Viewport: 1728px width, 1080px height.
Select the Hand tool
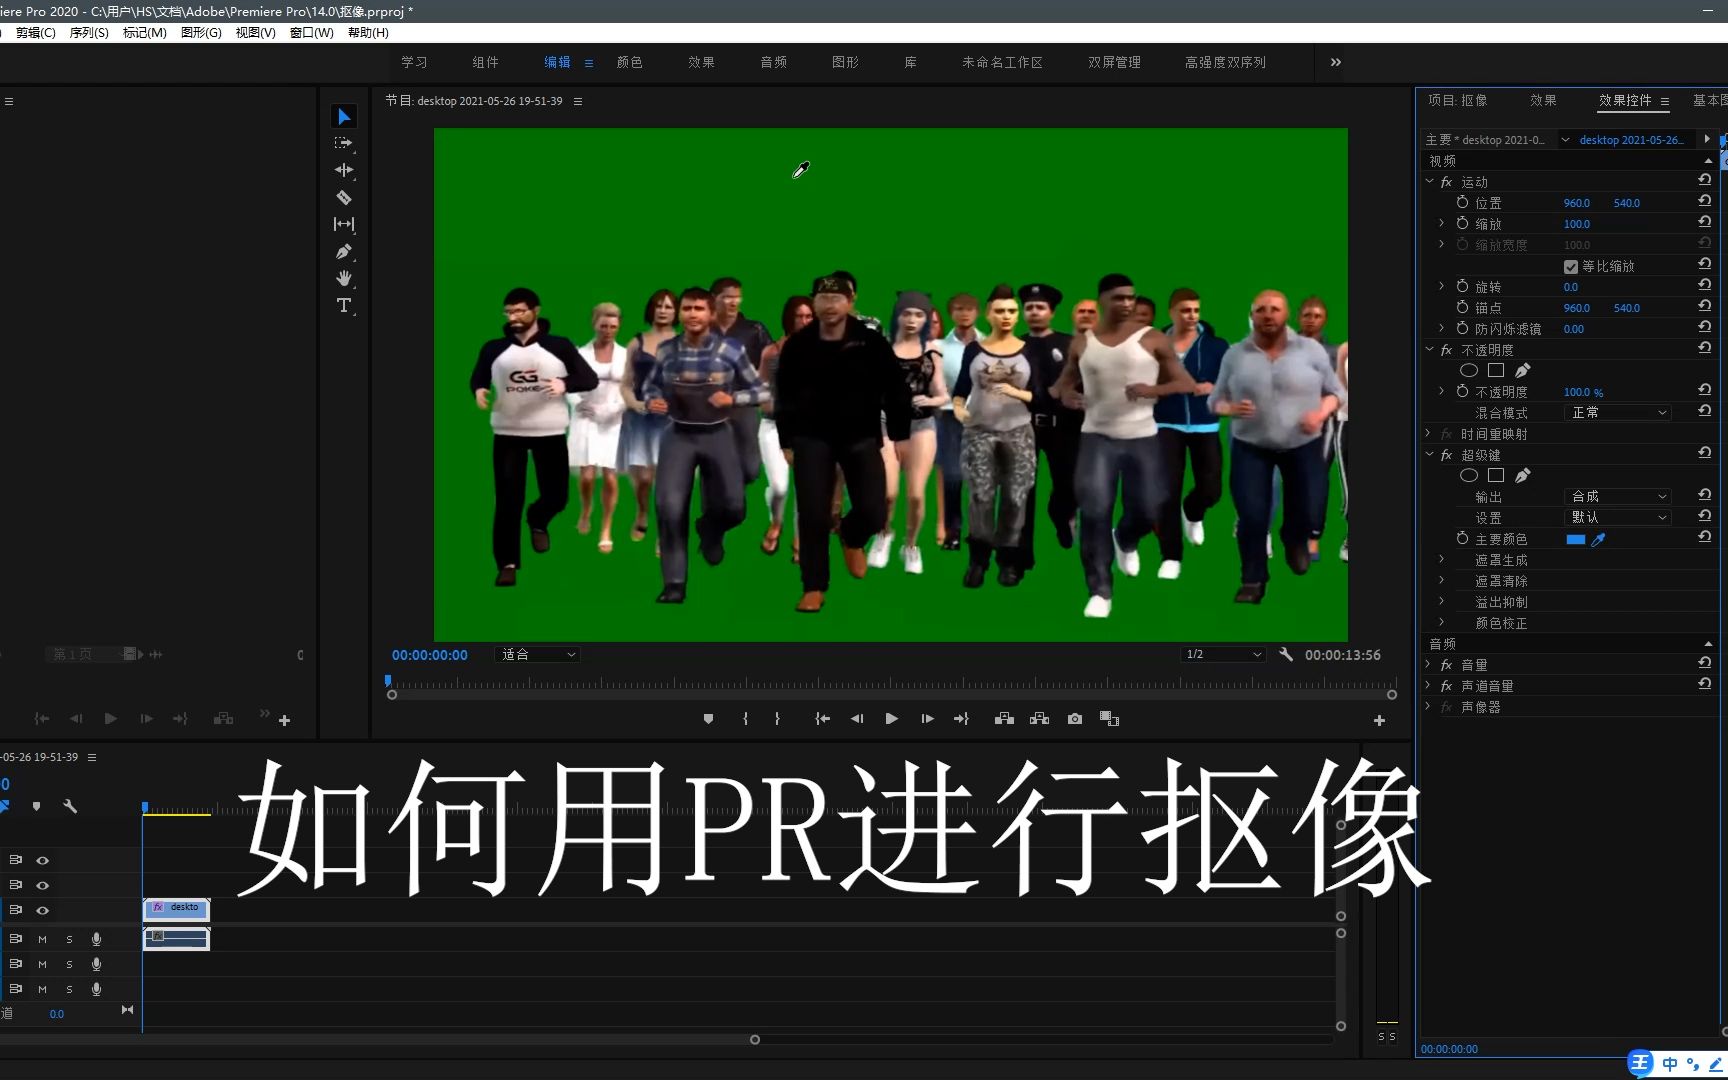coord(344,279)
